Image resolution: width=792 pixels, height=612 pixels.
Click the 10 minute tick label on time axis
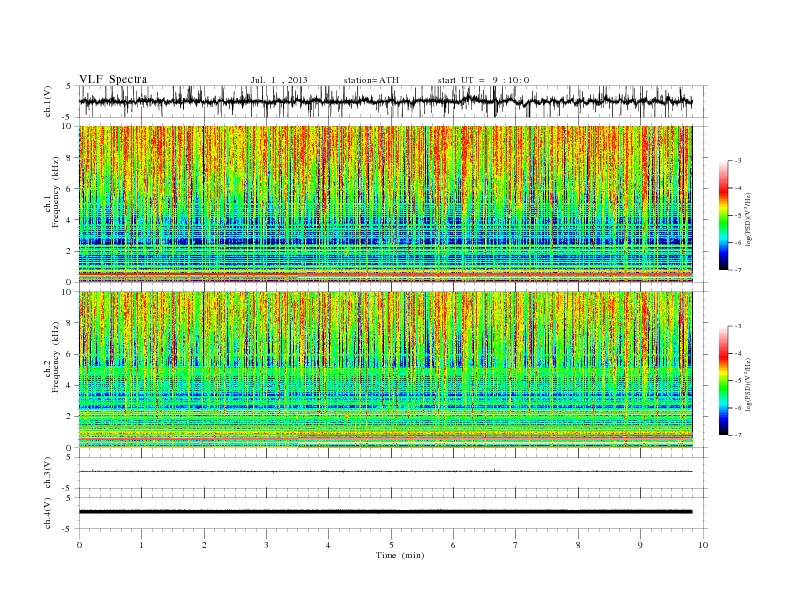703,545
